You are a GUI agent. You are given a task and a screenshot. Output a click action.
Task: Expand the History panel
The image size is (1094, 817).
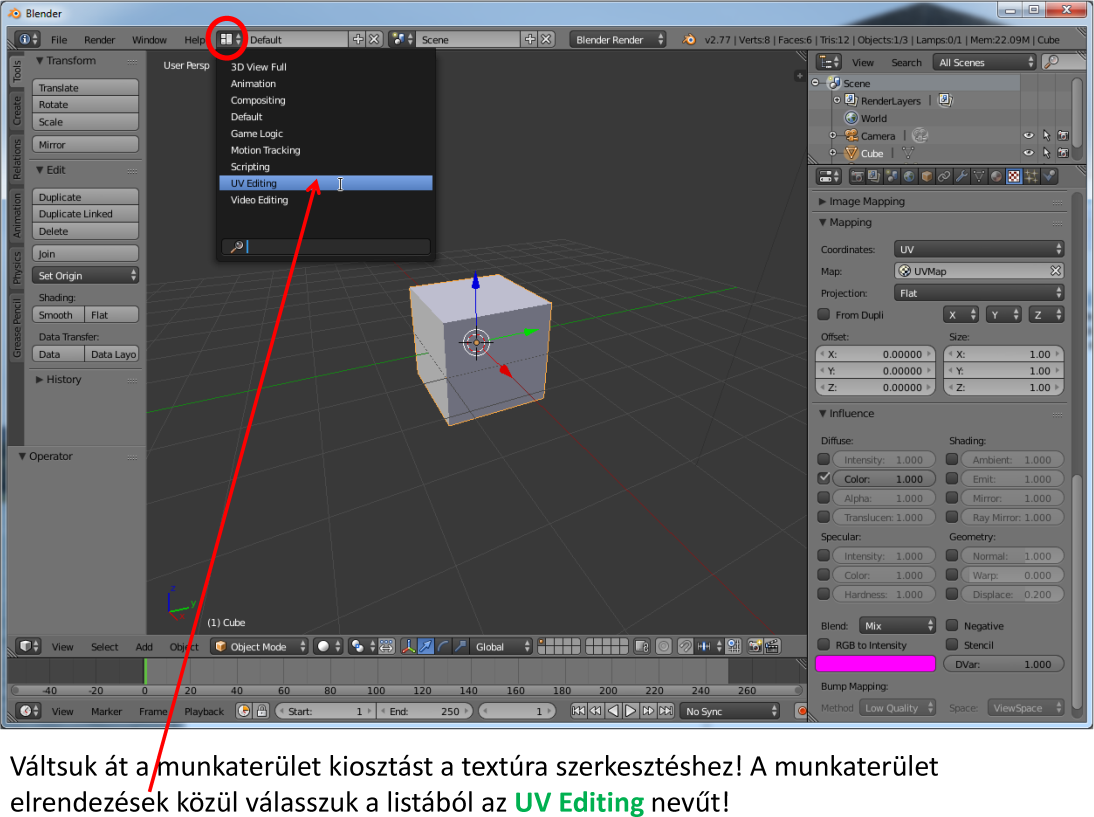(x=59, y=380)
